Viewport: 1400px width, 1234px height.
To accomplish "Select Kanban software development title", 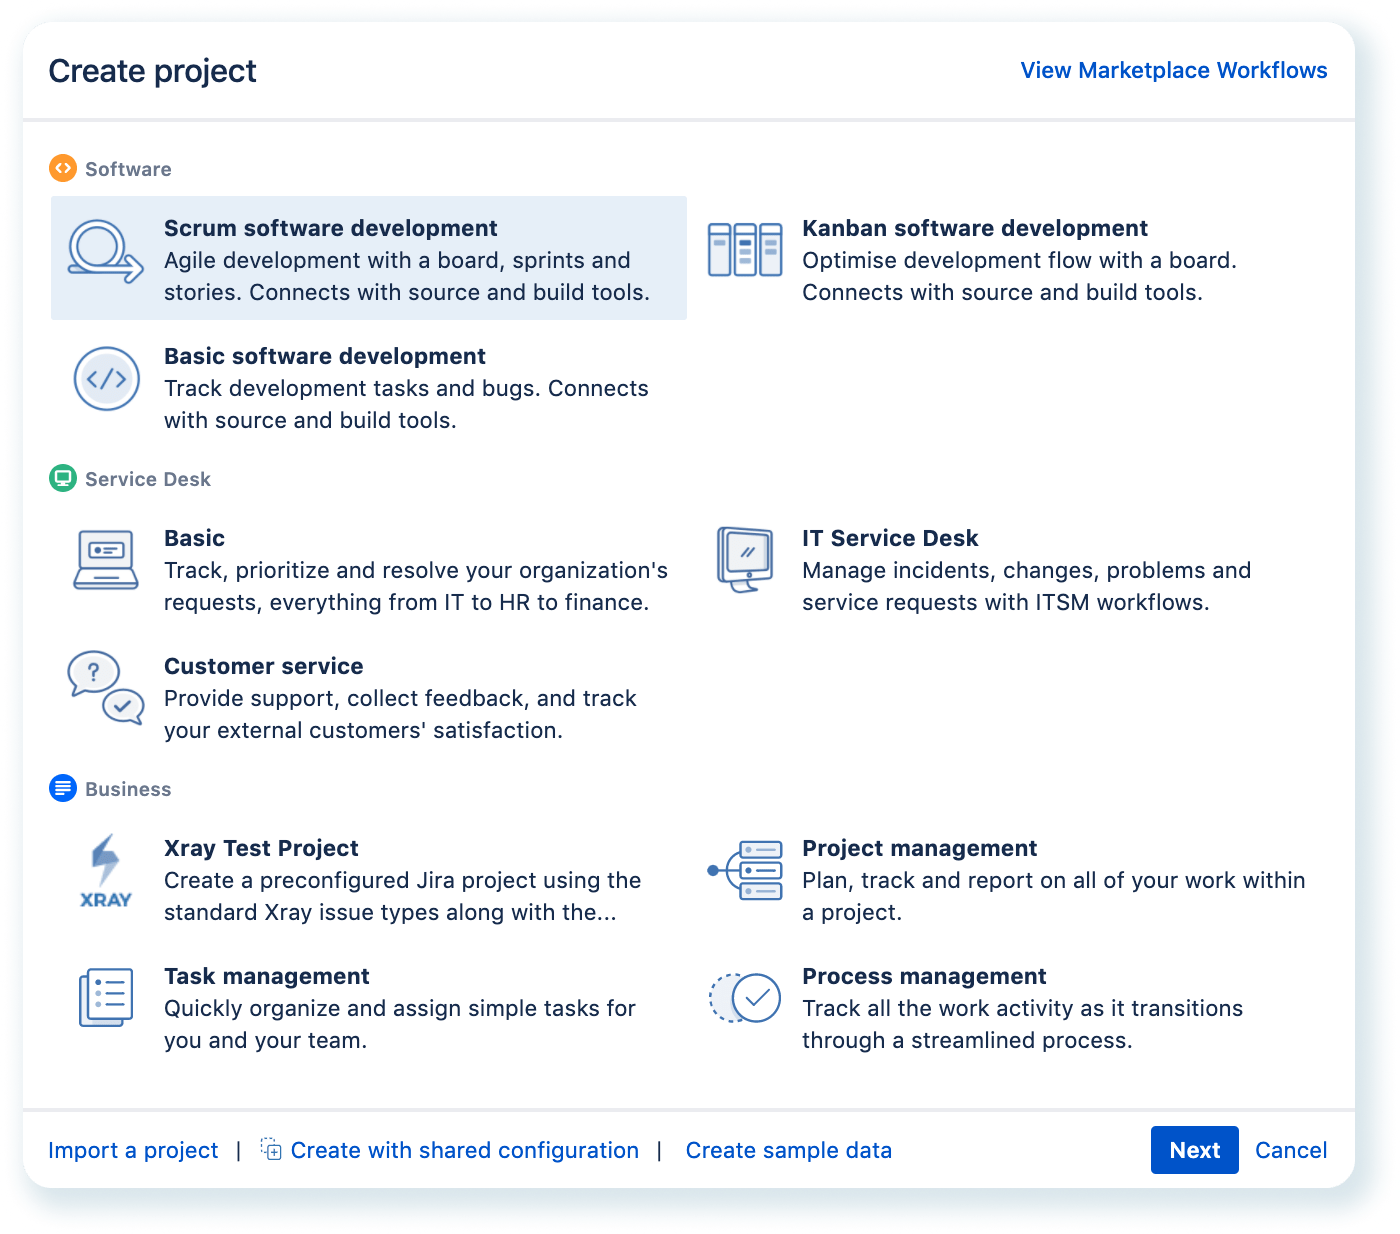I will [975, 228].
